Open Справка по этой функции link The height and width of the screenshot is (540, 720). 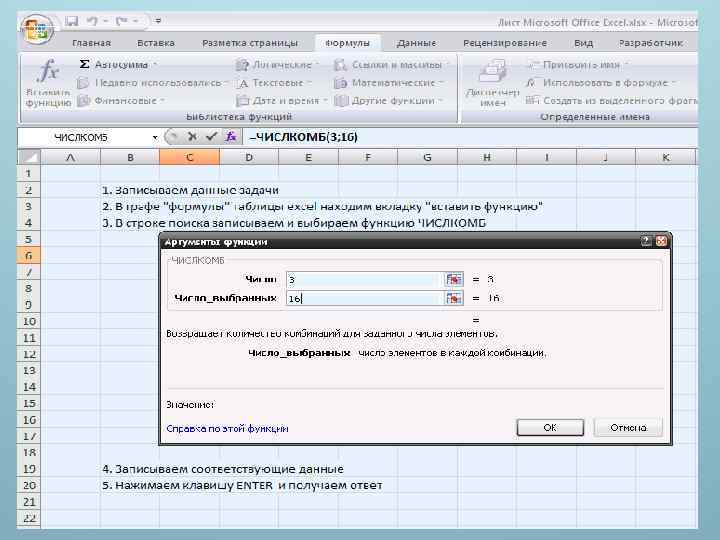(x=227, y=428)
